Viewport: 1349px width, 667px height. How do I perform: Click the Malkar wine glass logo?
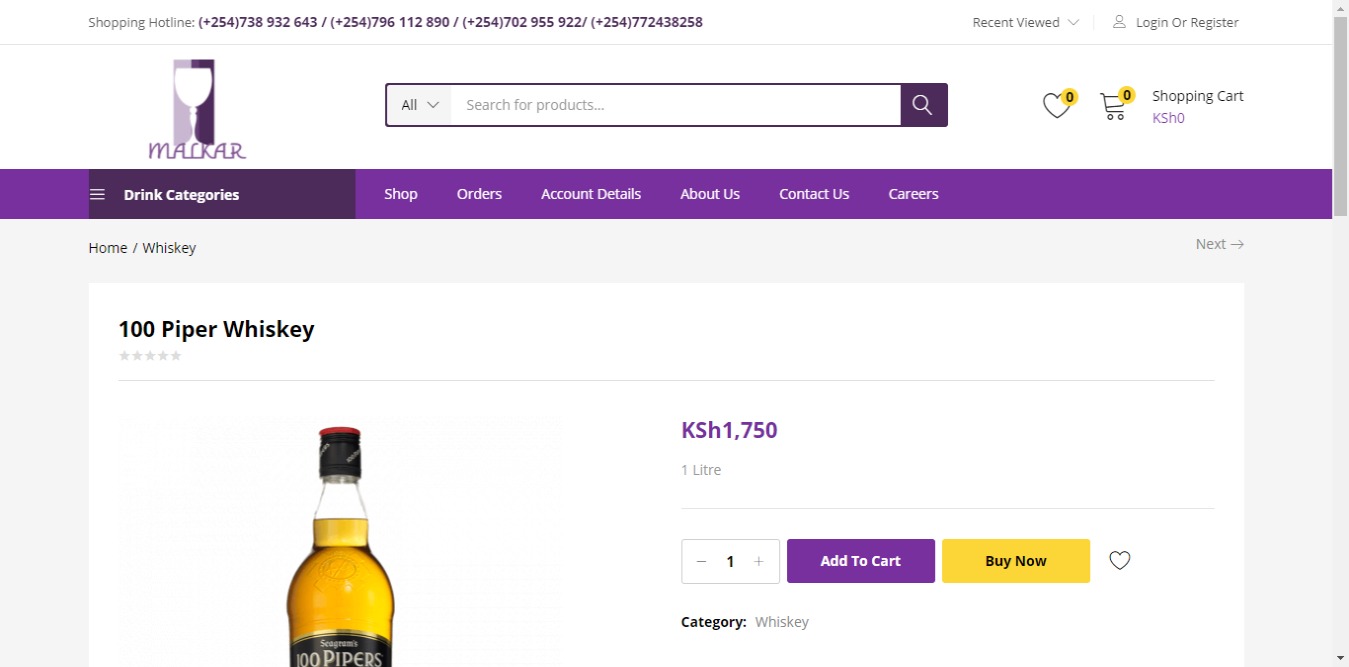click(197, 110)
